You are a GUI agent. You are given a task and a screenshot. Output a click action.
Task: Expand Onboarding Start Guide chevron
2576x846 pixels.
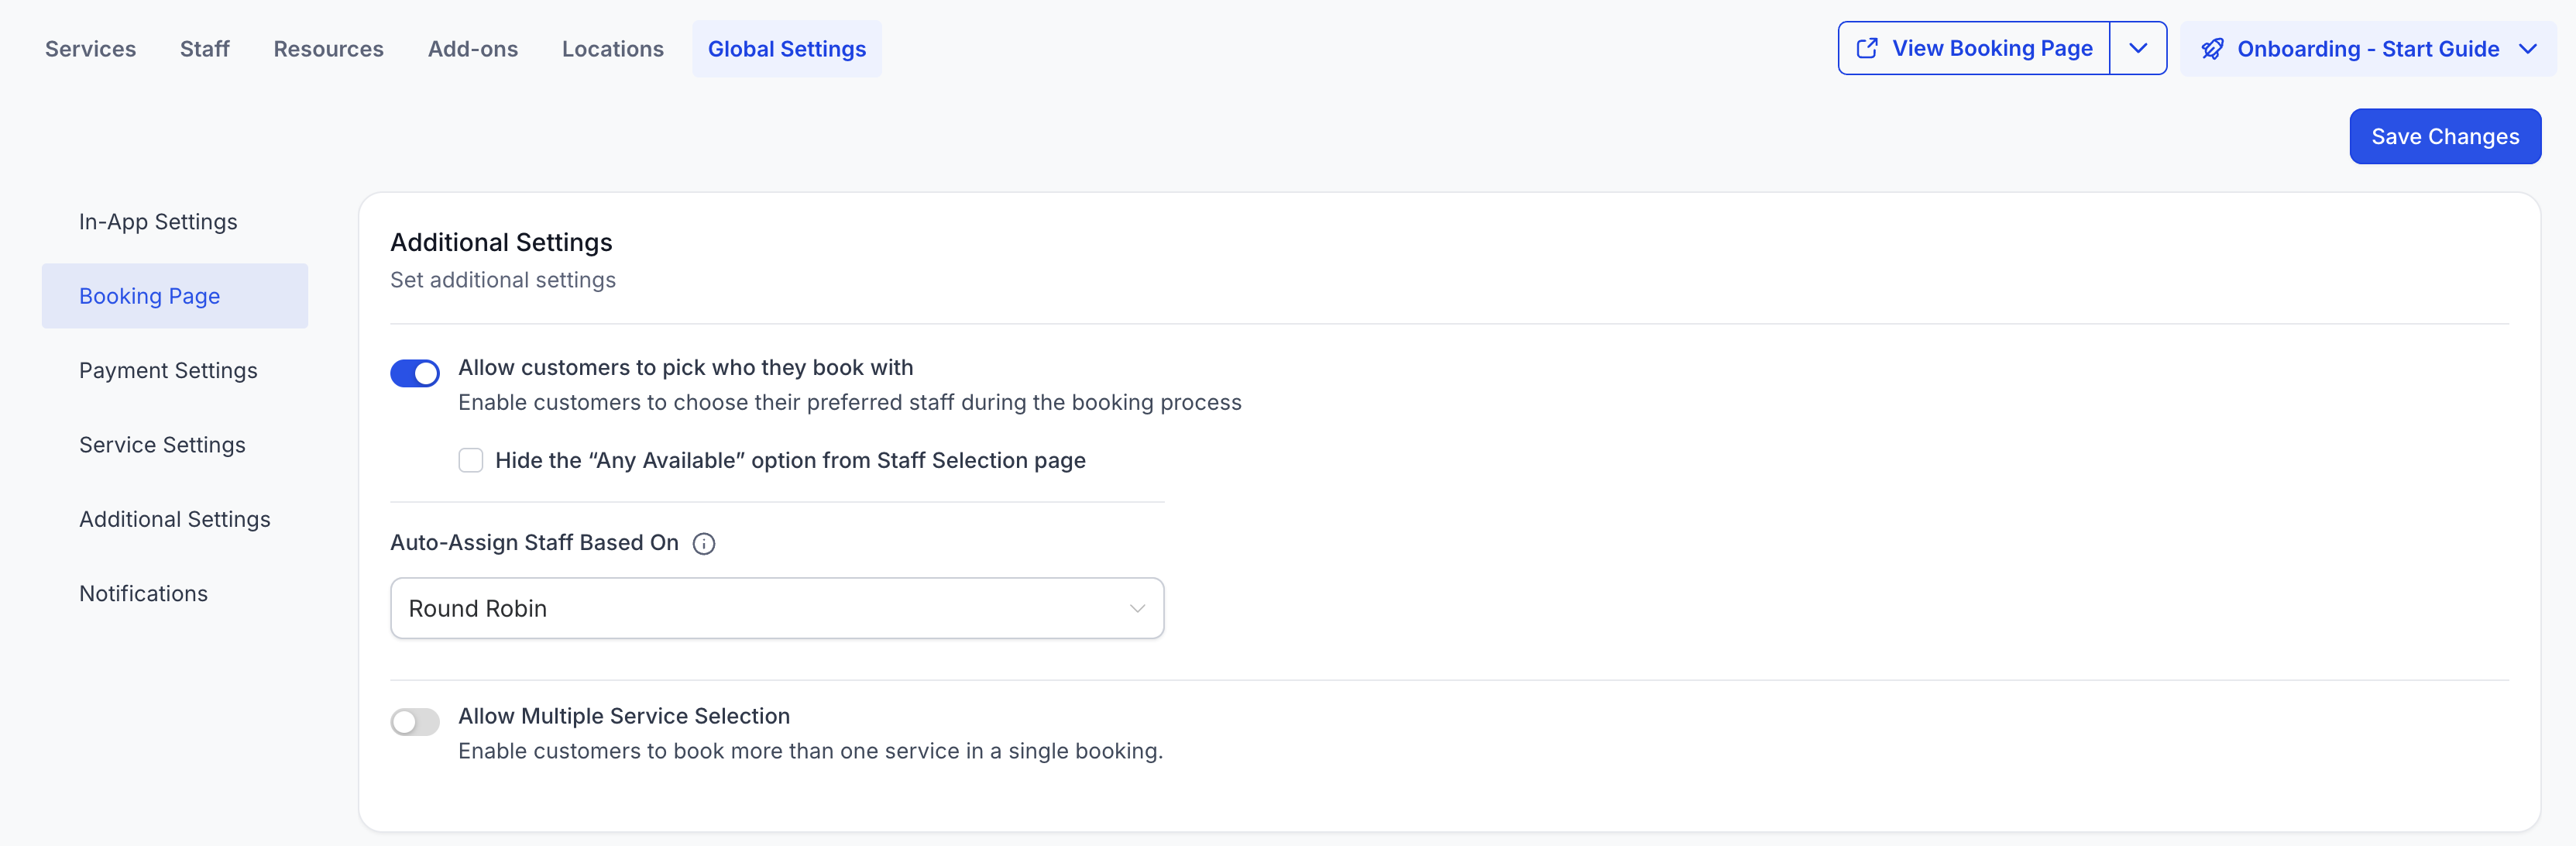(x=2527, y=49)
